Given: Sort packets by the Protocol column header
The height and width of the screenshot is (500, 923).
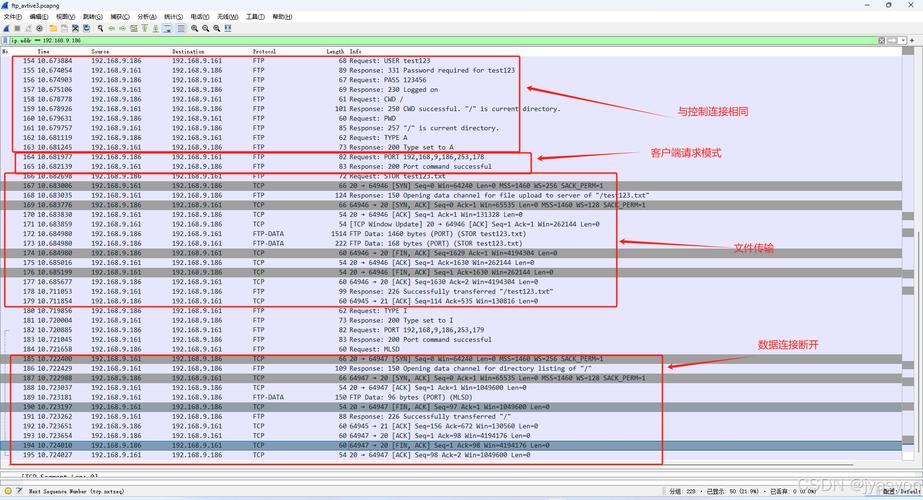Looking at the screenshot, I should [x=264, y=51].
